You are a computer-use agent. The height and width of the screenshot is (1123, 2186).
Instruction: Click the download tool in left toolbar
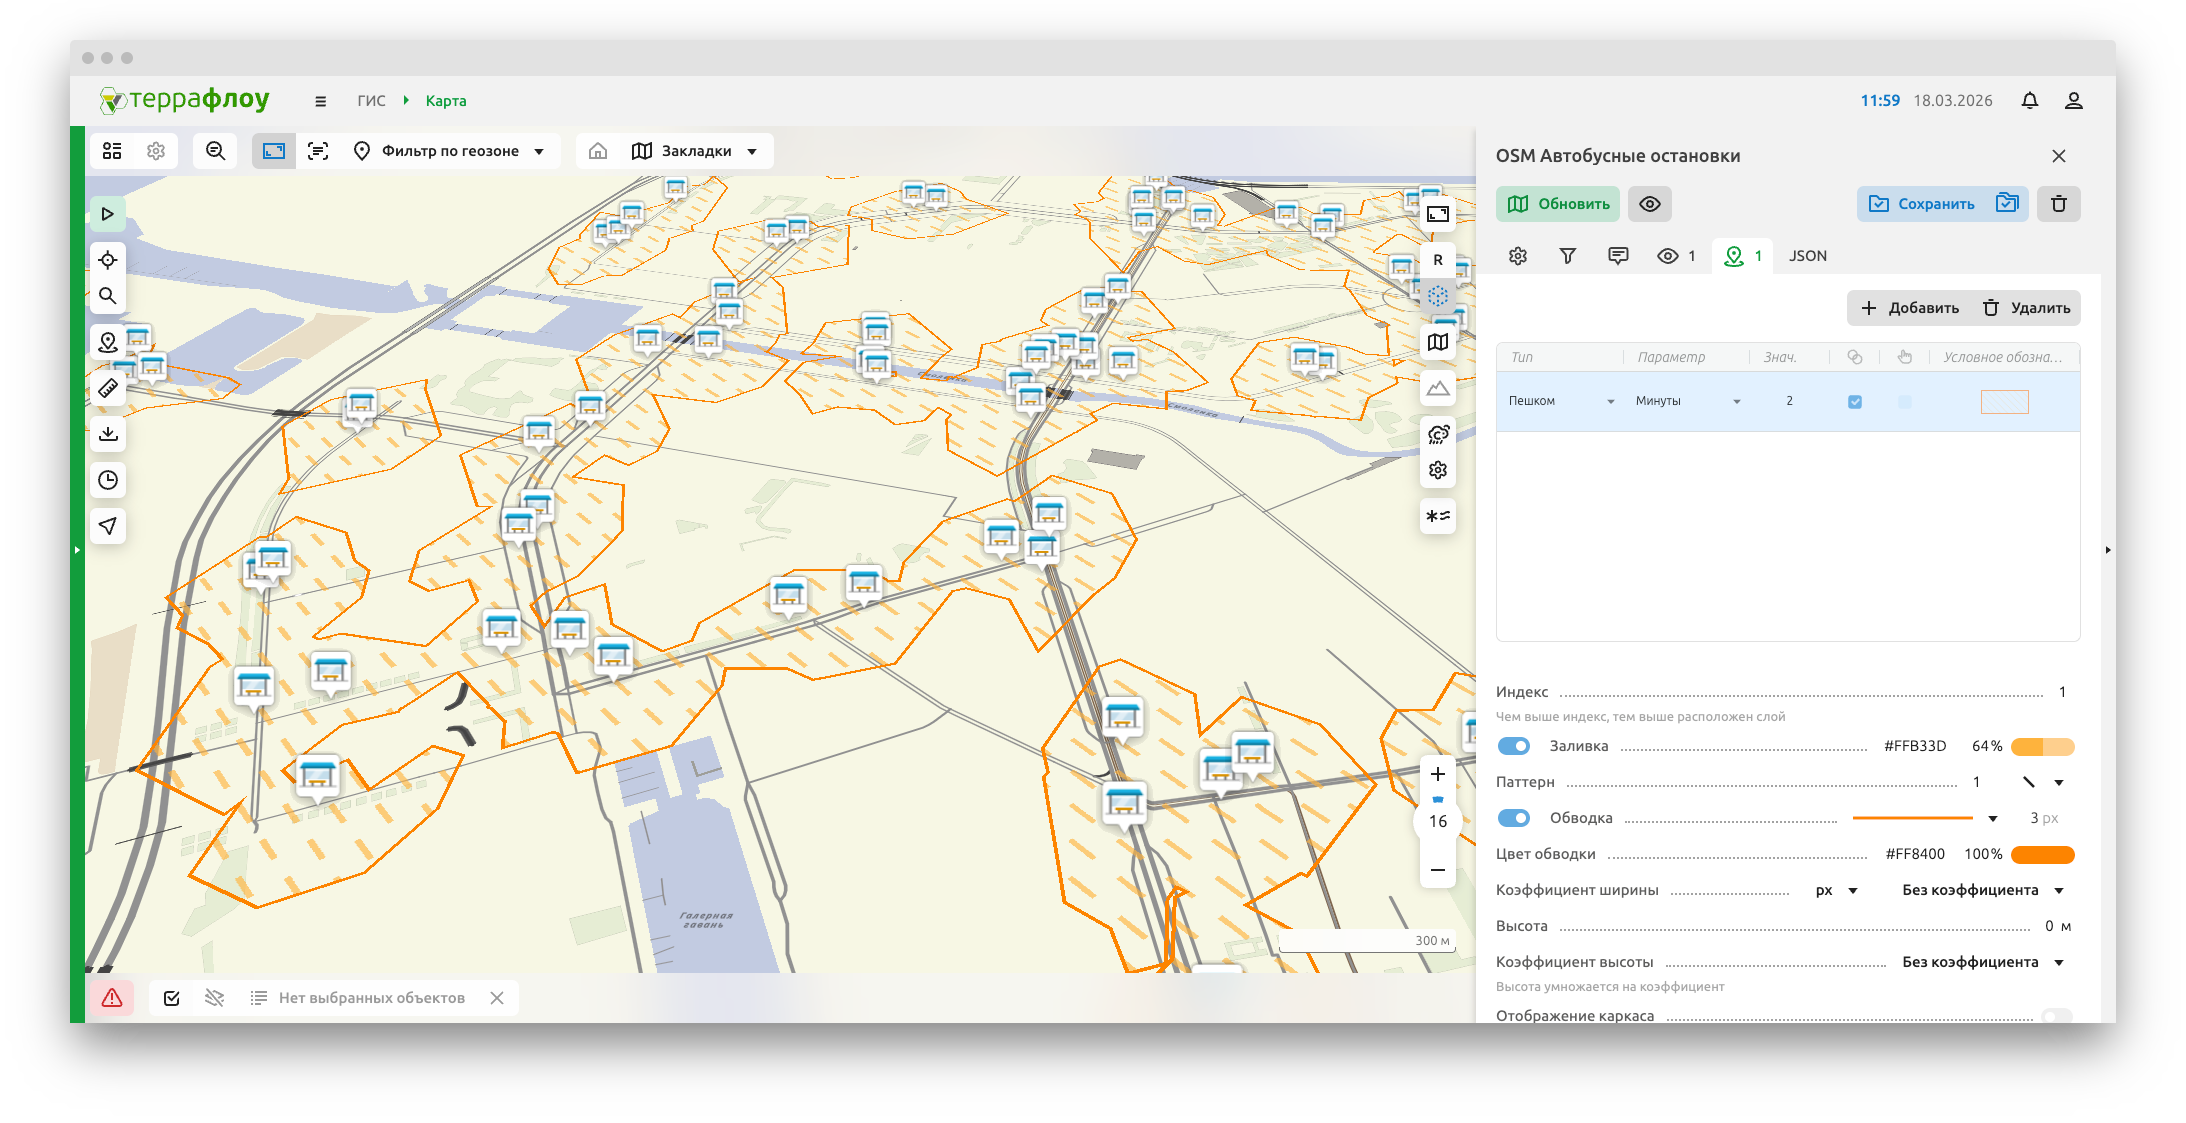pos(108,434)
